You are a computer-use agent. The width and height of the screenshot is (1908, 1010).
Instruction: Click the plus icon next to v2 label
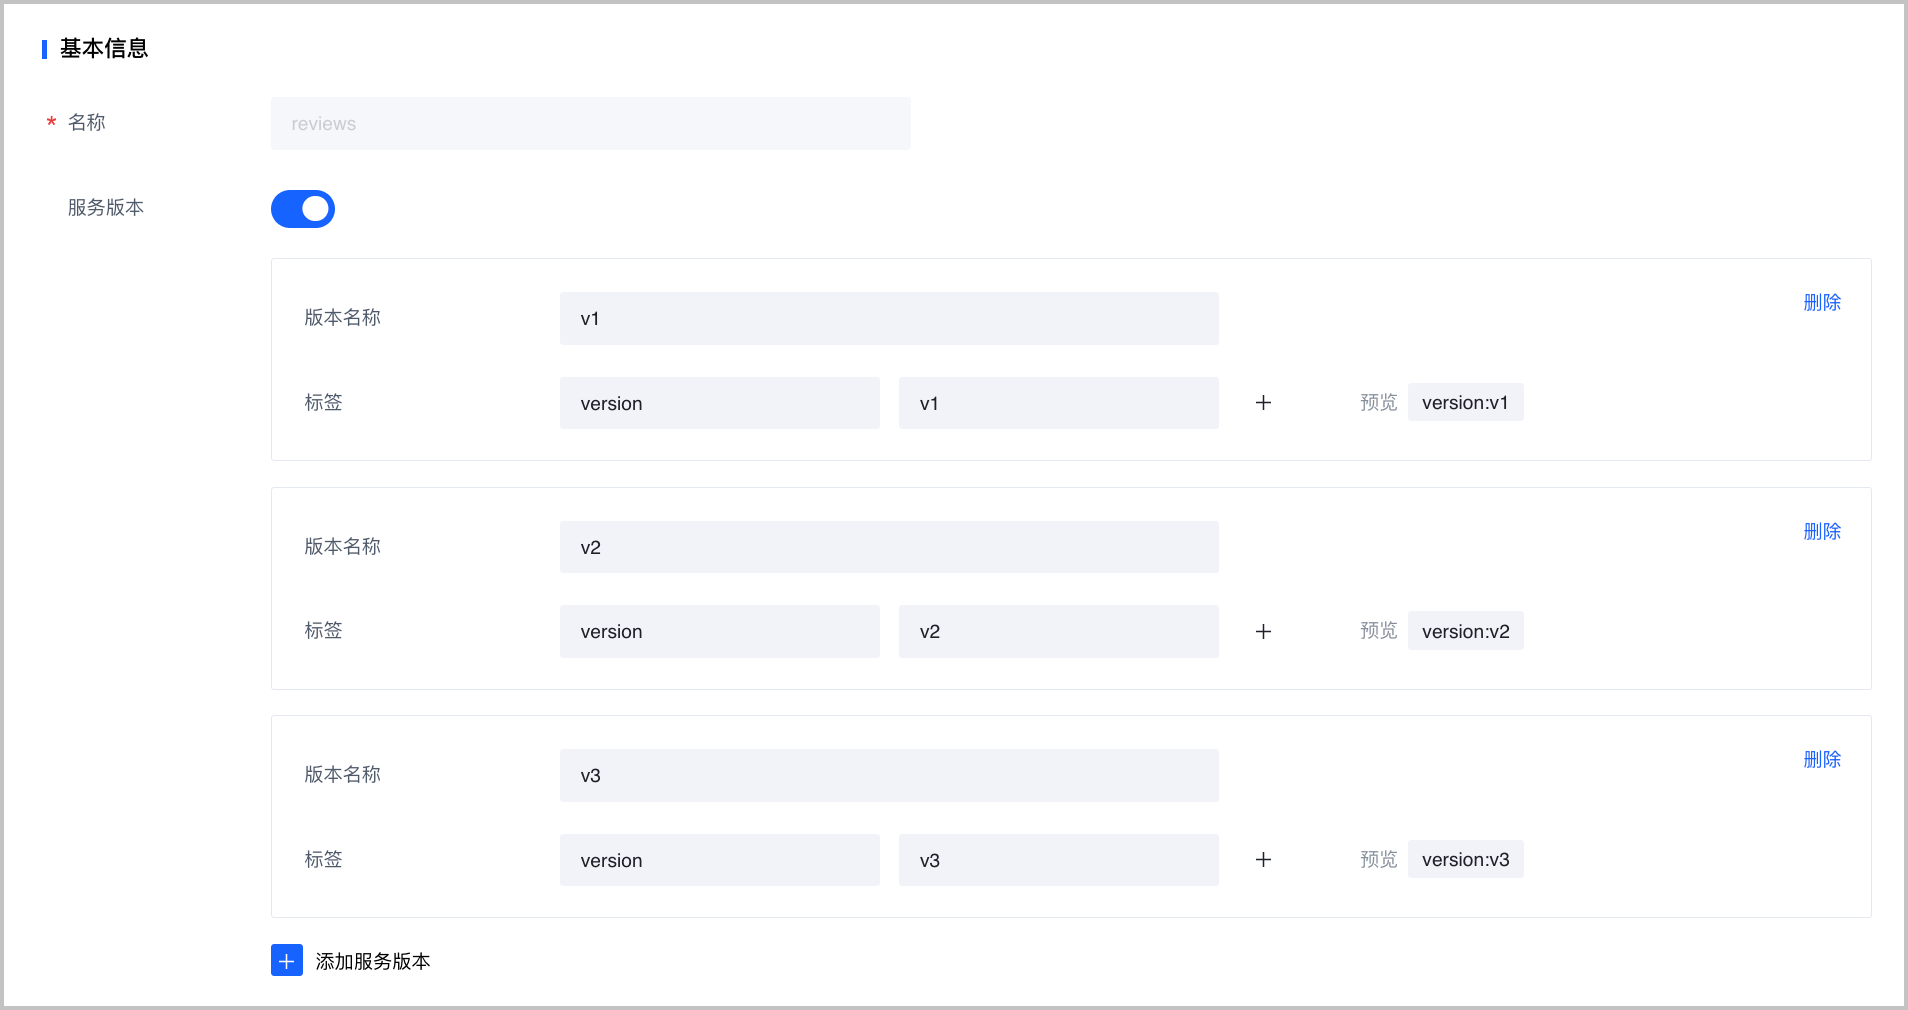click(1263, 632)
